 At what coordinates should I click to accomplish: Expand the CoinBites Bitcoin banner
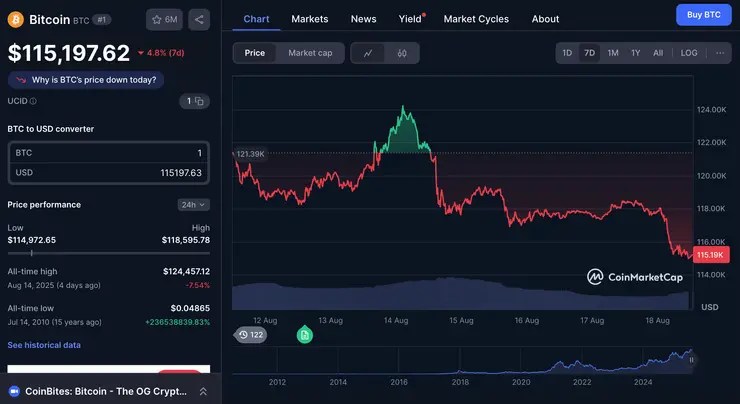click(203, 391)
